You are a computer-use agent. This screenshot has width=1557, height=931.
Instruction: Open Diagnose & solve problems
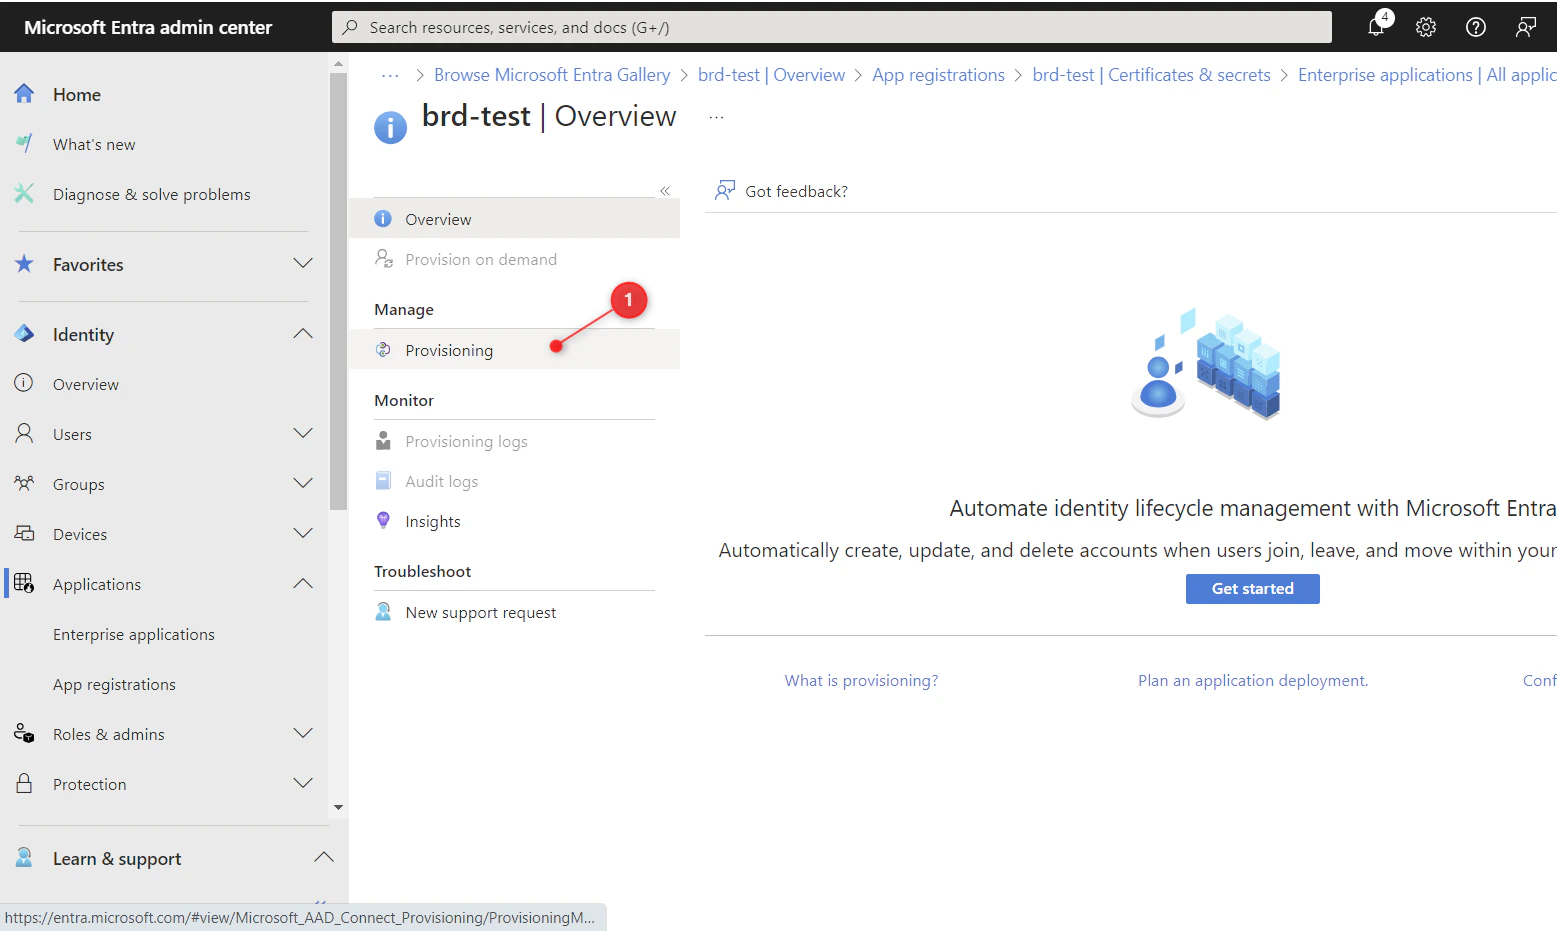152,194
